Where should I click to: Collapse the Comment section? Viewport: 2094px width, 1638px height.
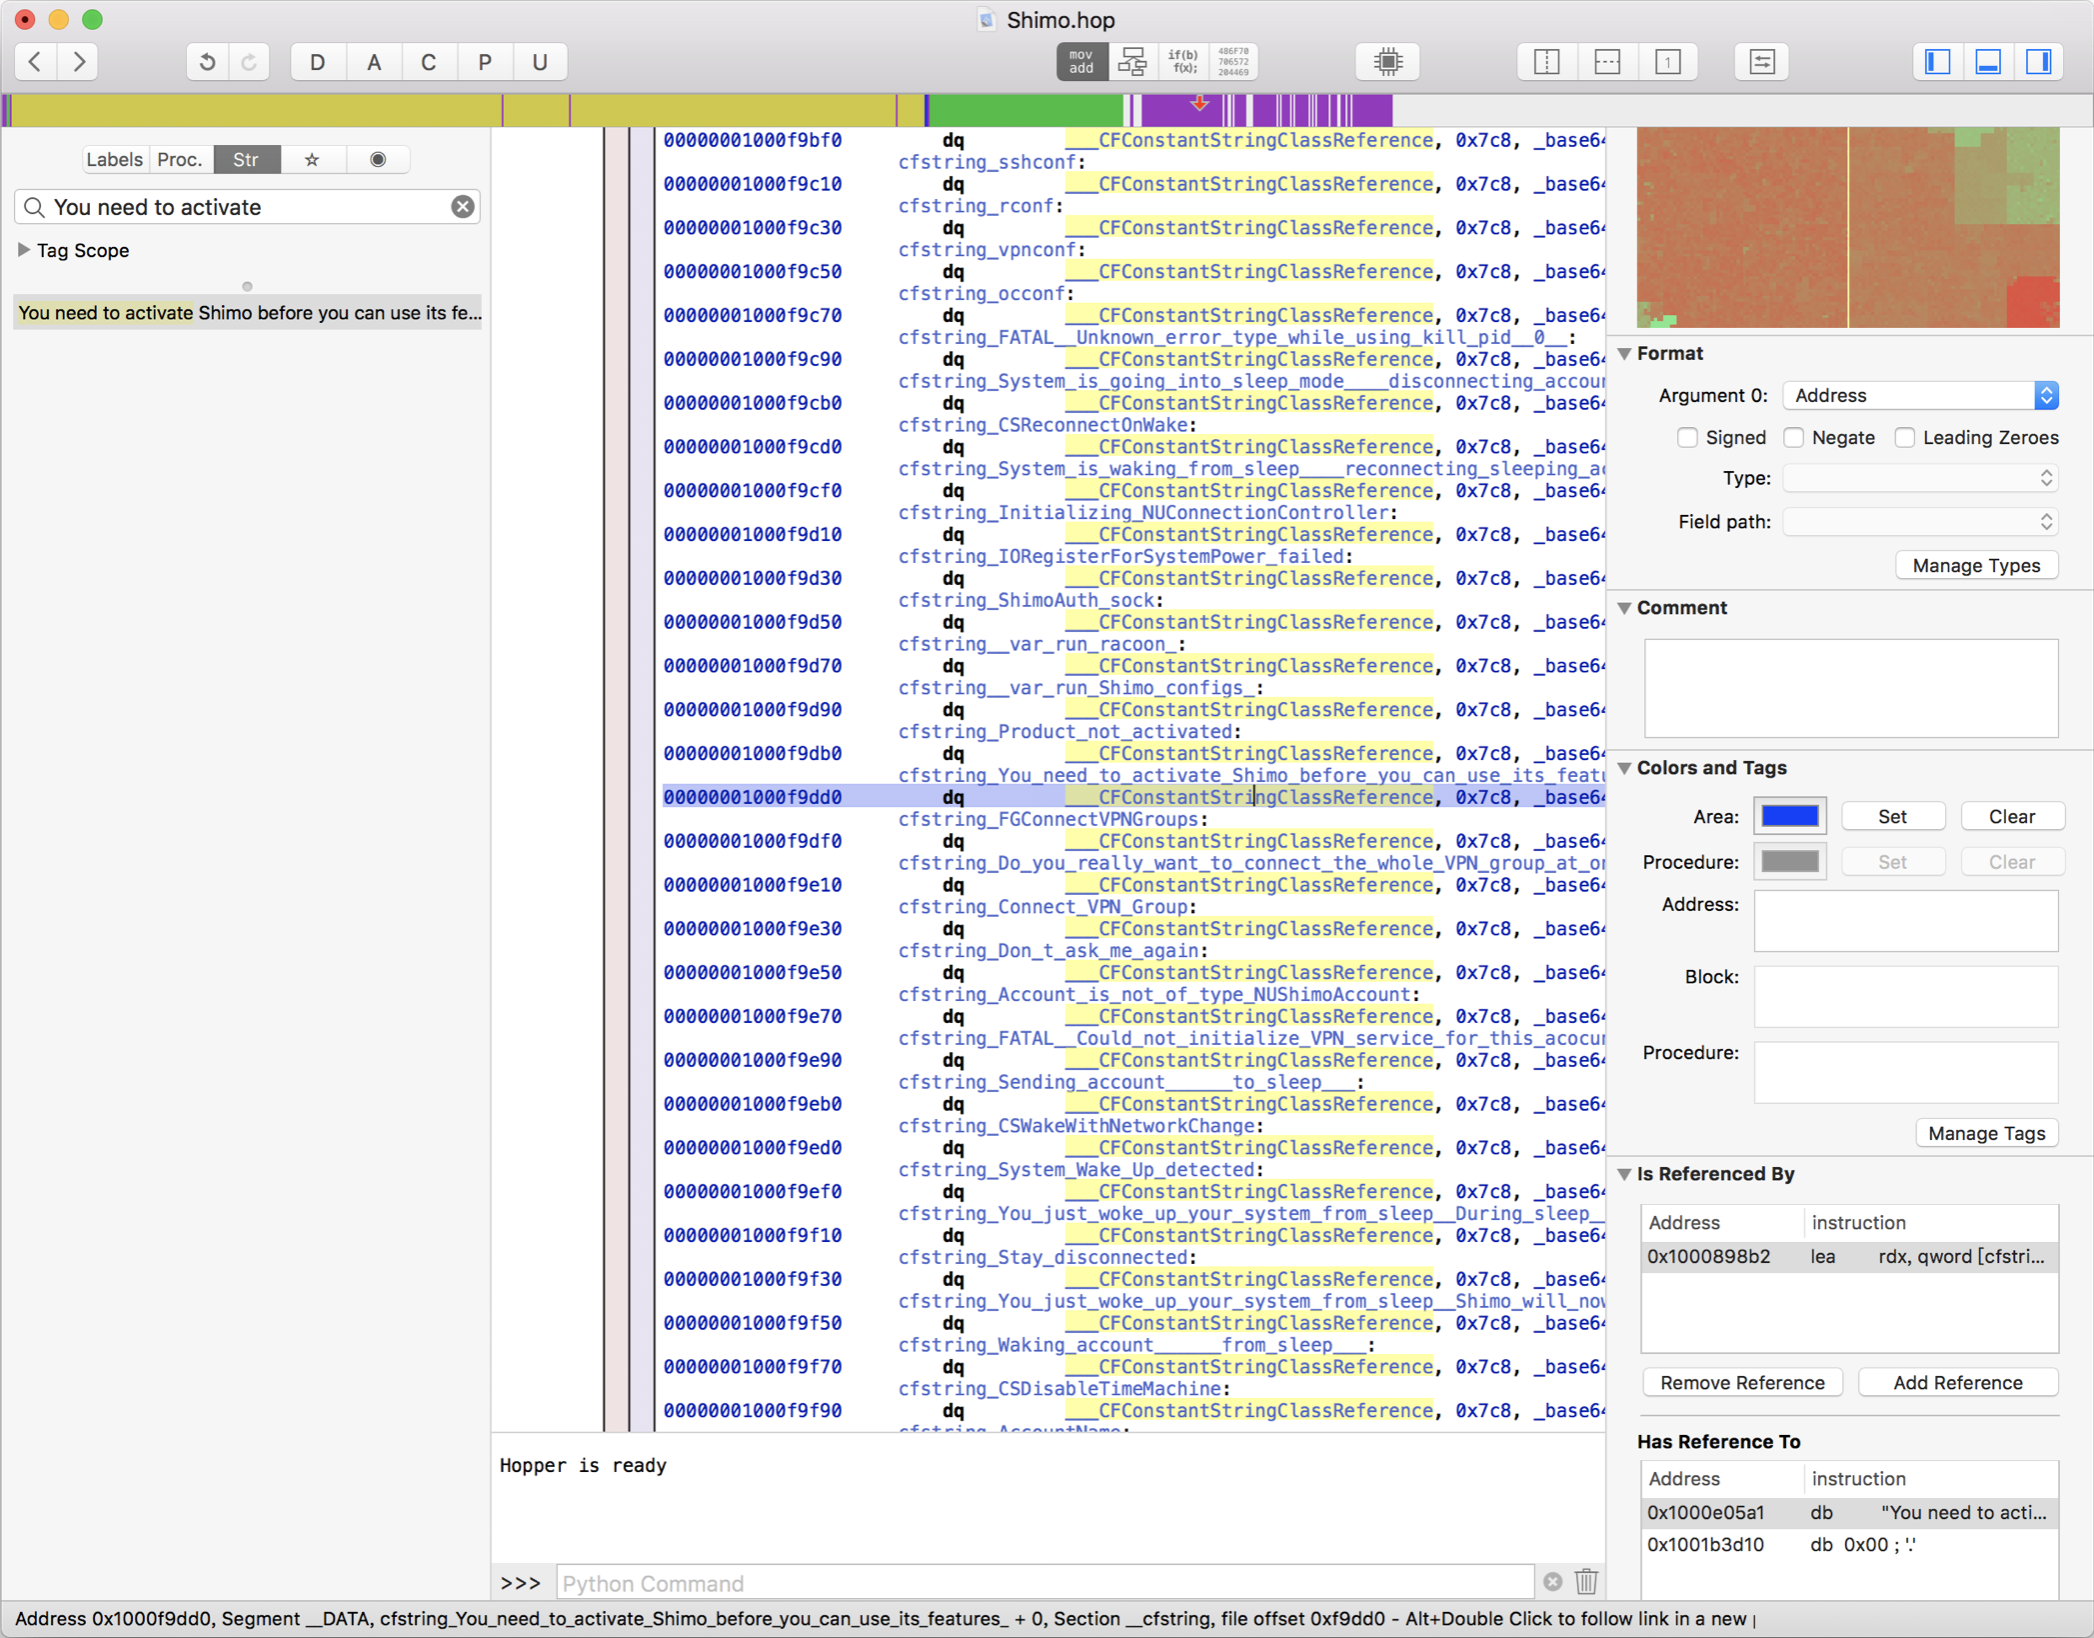(x=1625, y=608)
